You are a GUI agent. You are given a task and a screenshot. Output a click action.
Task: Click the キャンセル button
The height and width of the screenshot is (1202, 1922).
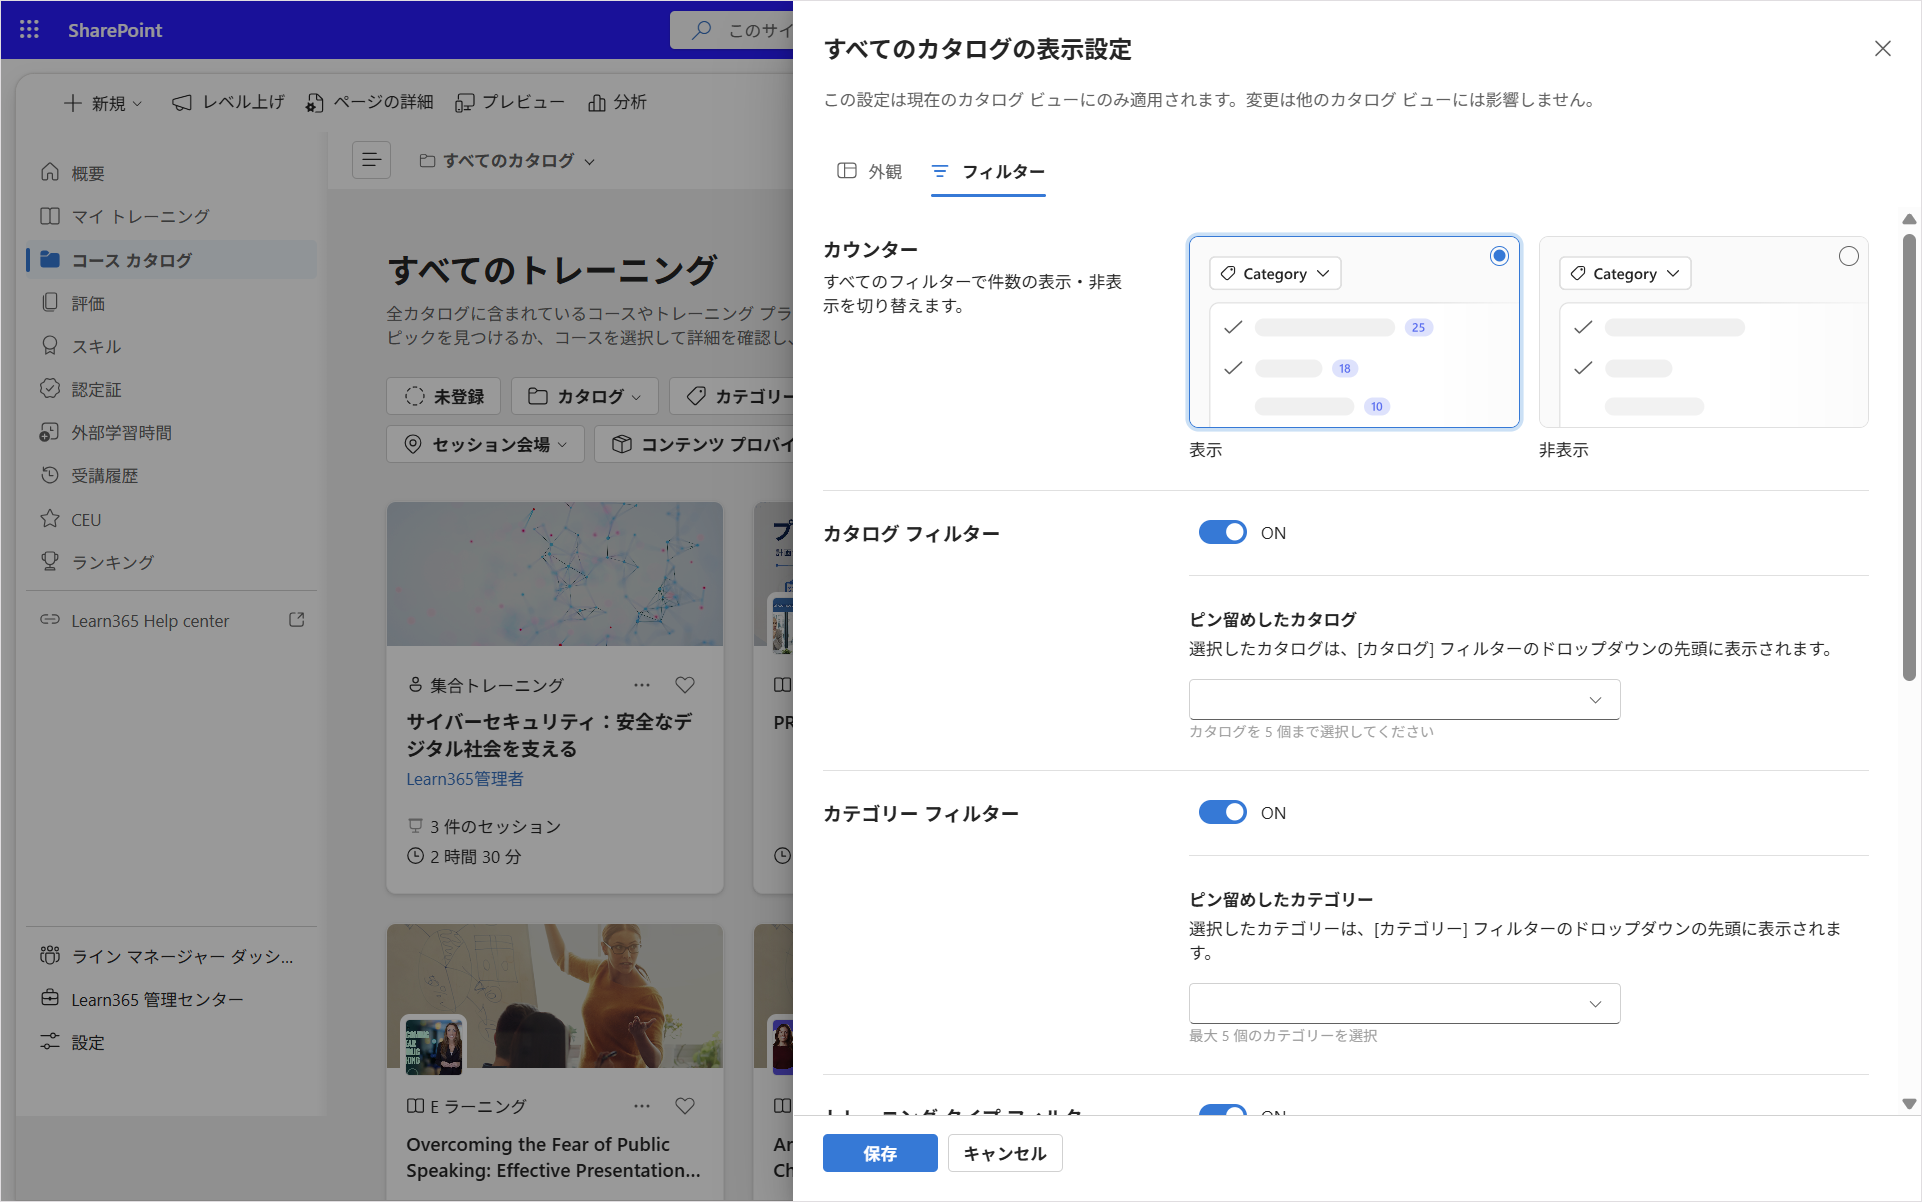[x=1005, y=1153]
